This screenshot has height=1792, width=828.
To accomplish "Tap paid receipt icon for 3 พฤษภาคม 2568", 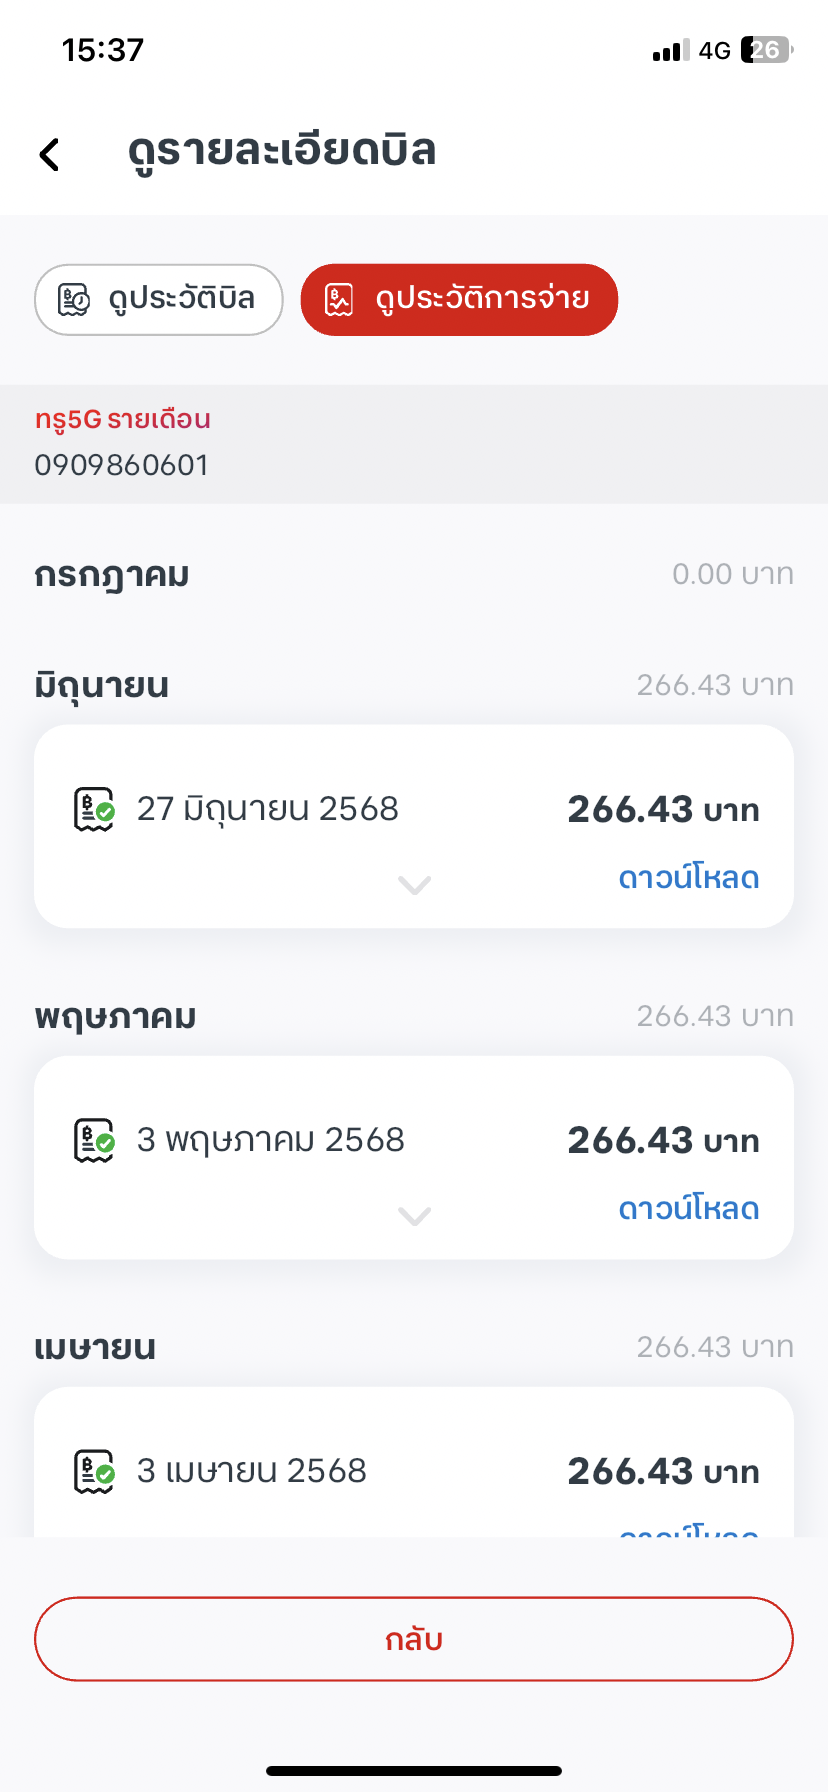I will 95,1140.
